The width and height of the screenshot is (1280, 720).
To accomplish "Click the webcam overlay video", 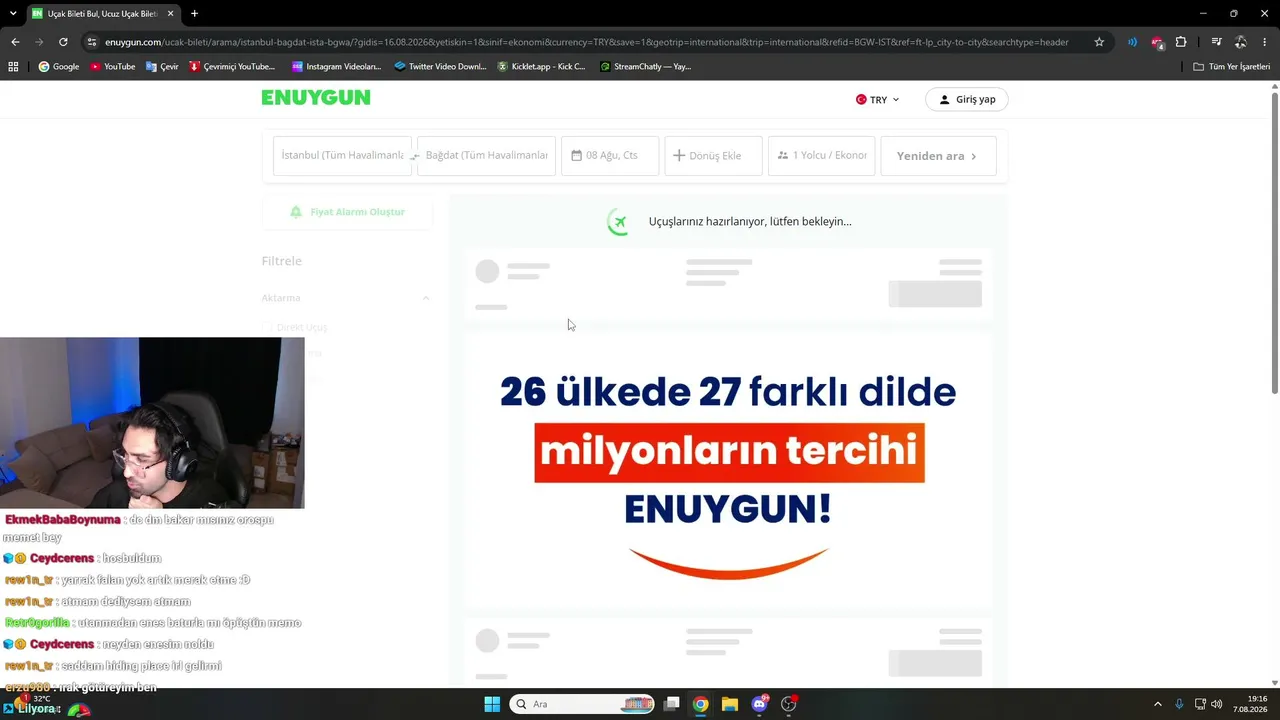I will [x=152, y=423].
